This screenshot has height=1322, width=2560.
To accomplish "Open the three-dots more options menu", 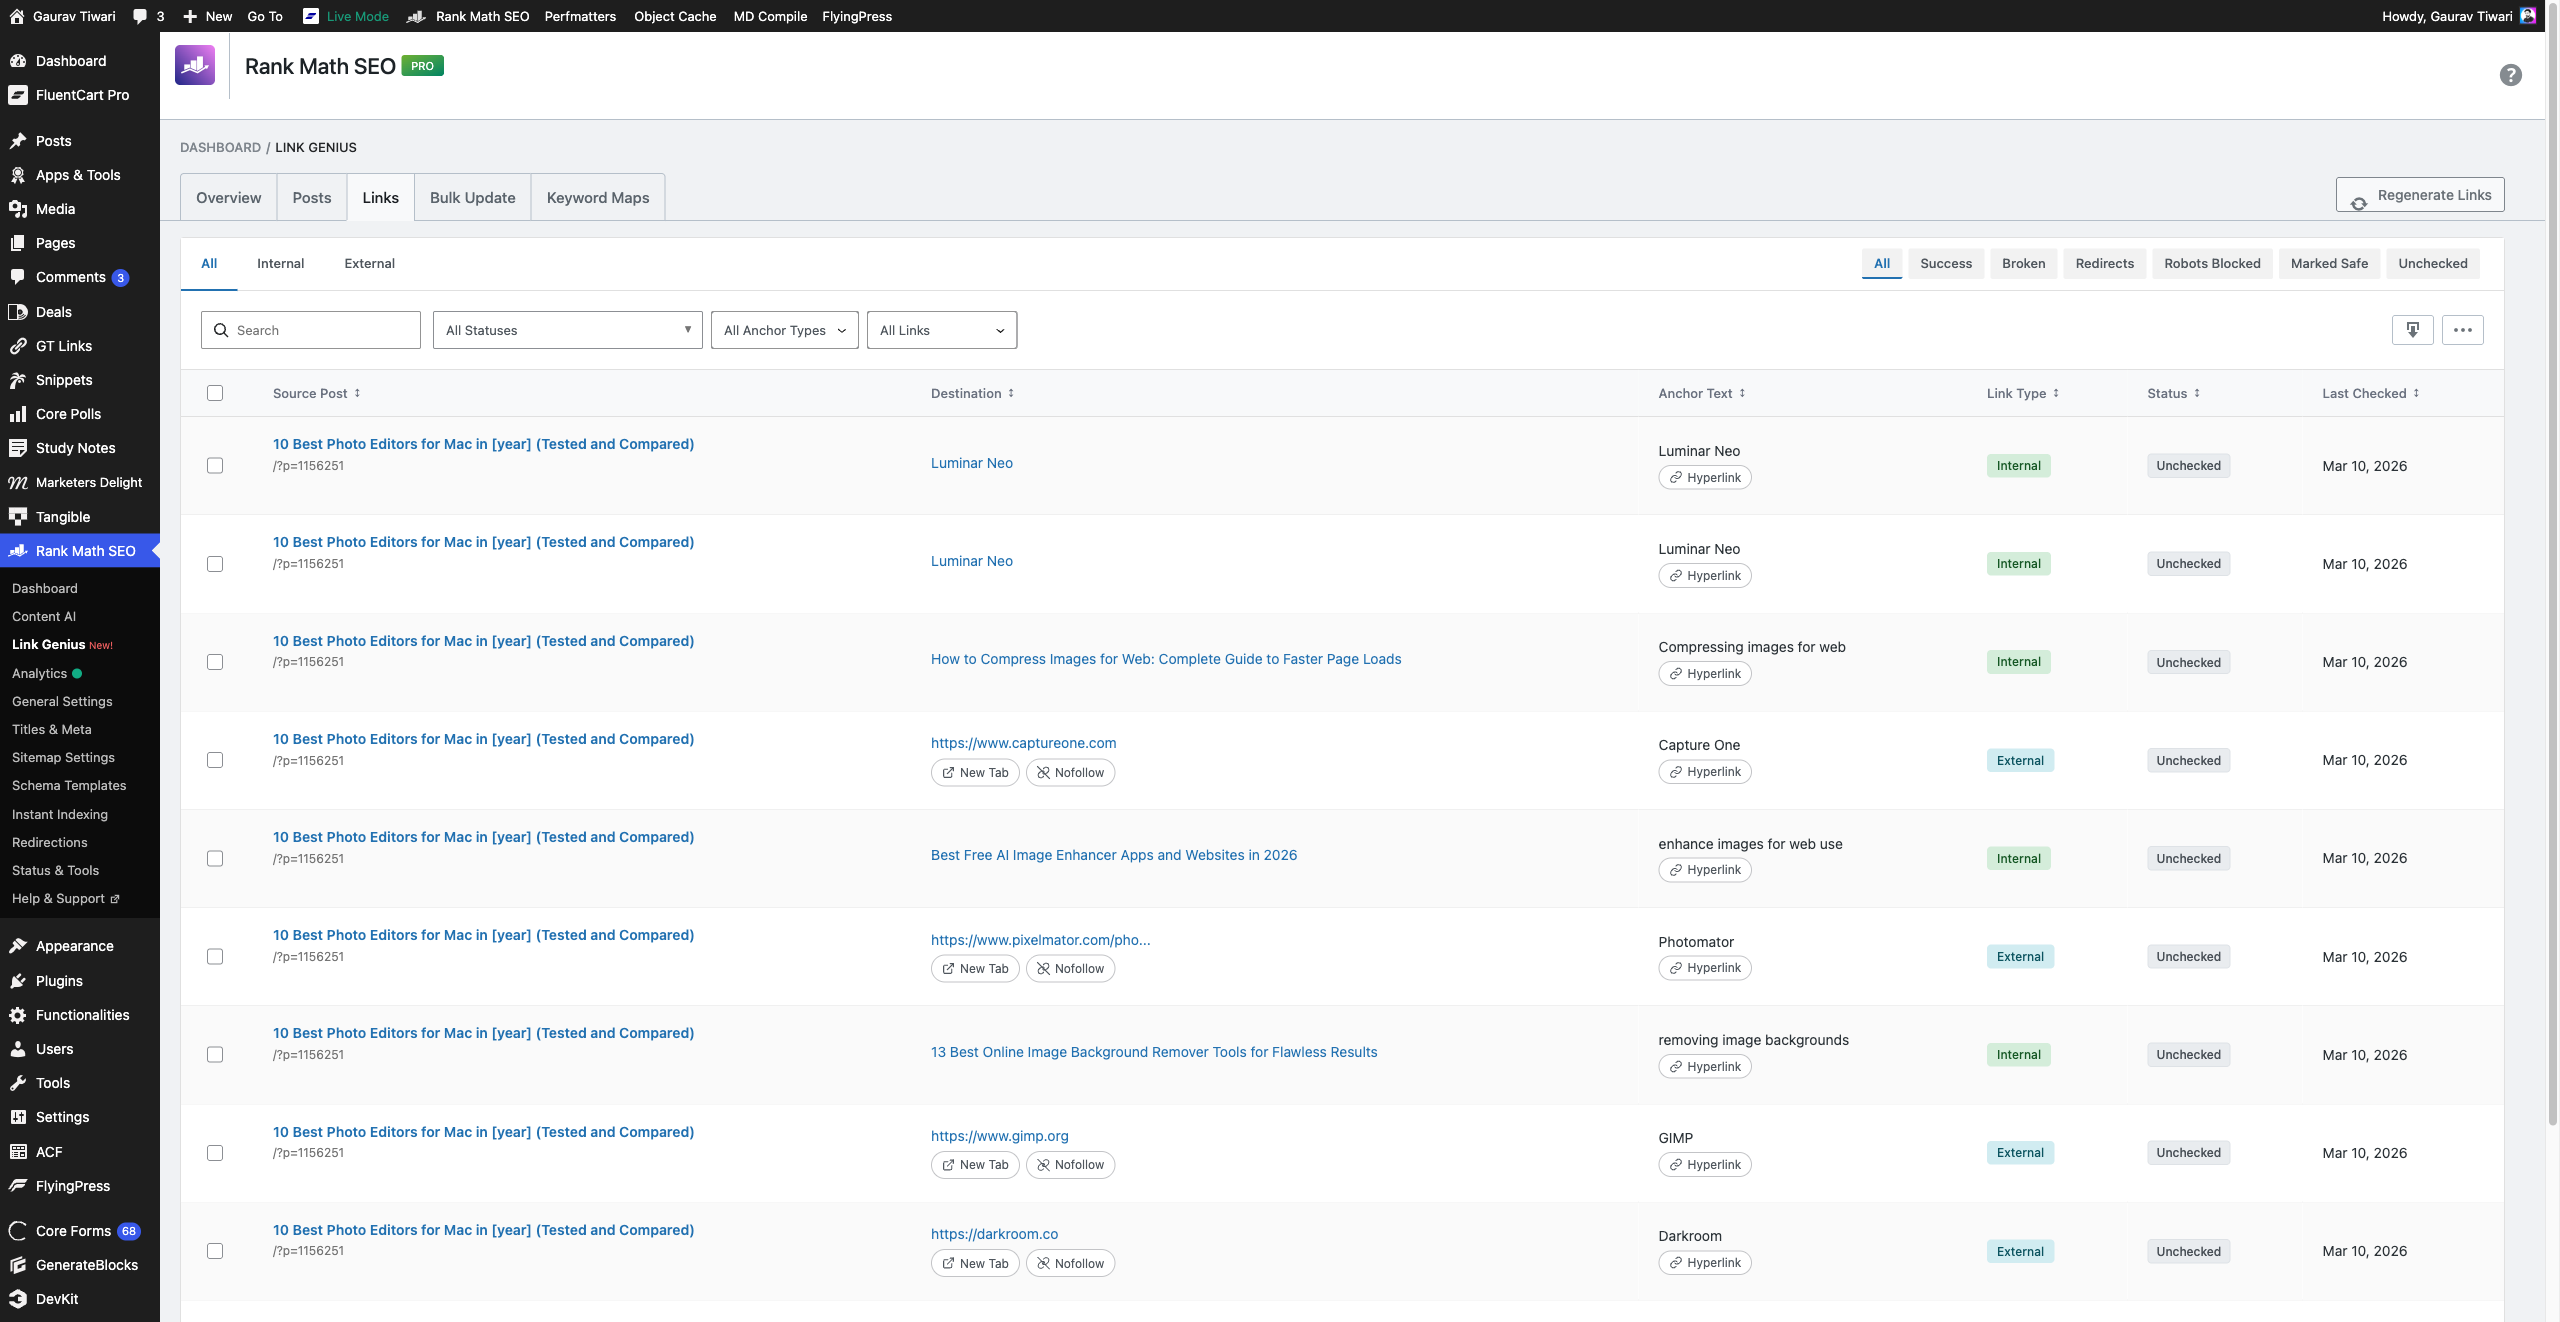I will [2462, 330].
